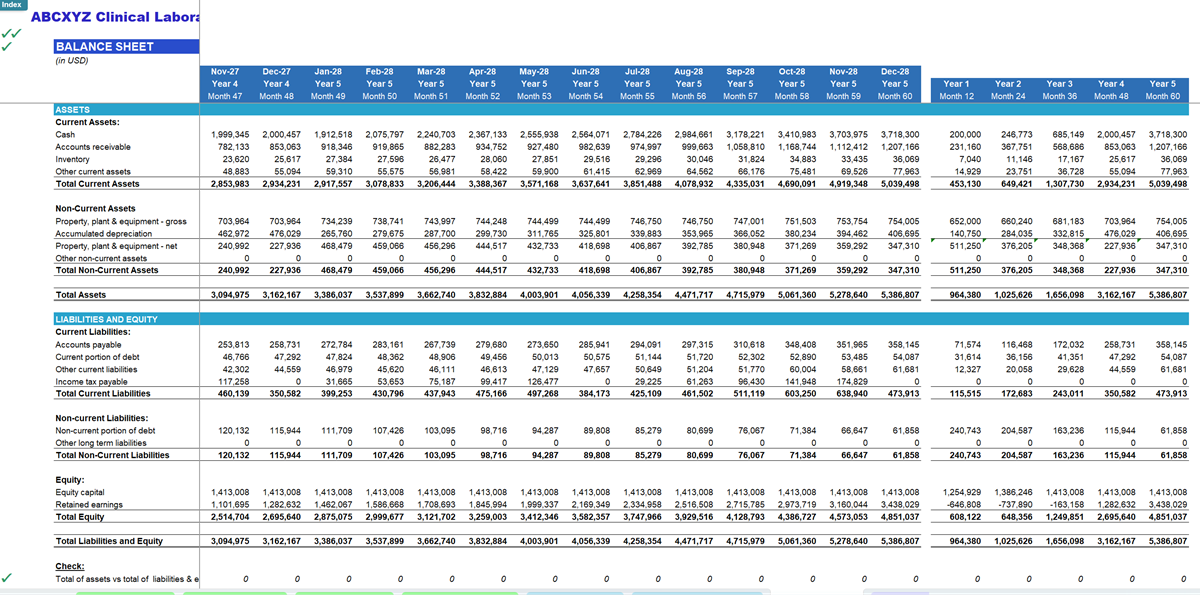This screenshot has width=1200, height=600.
Task: Select the "Cash" row label
Action: 65,134
